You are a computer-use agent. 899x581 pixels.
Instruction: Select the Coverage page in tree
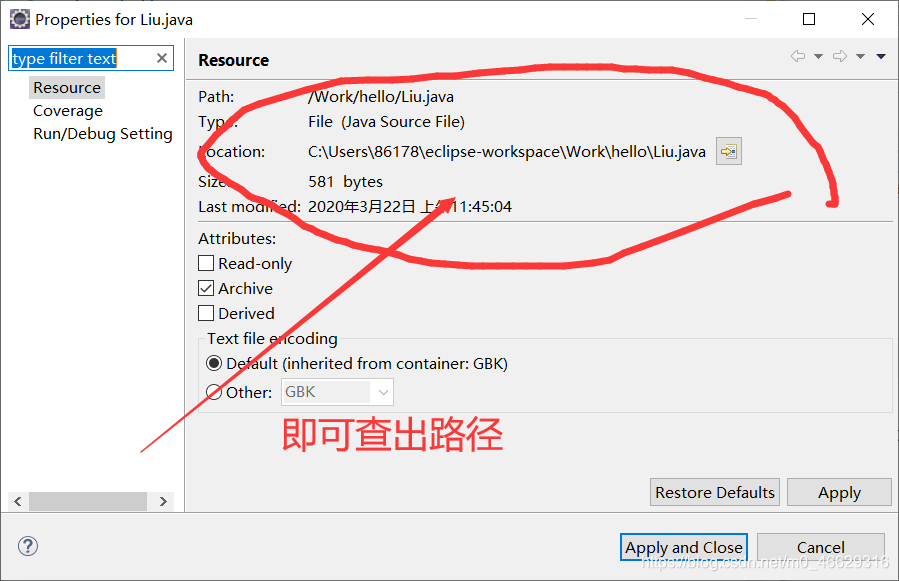(x=68, y=111)
